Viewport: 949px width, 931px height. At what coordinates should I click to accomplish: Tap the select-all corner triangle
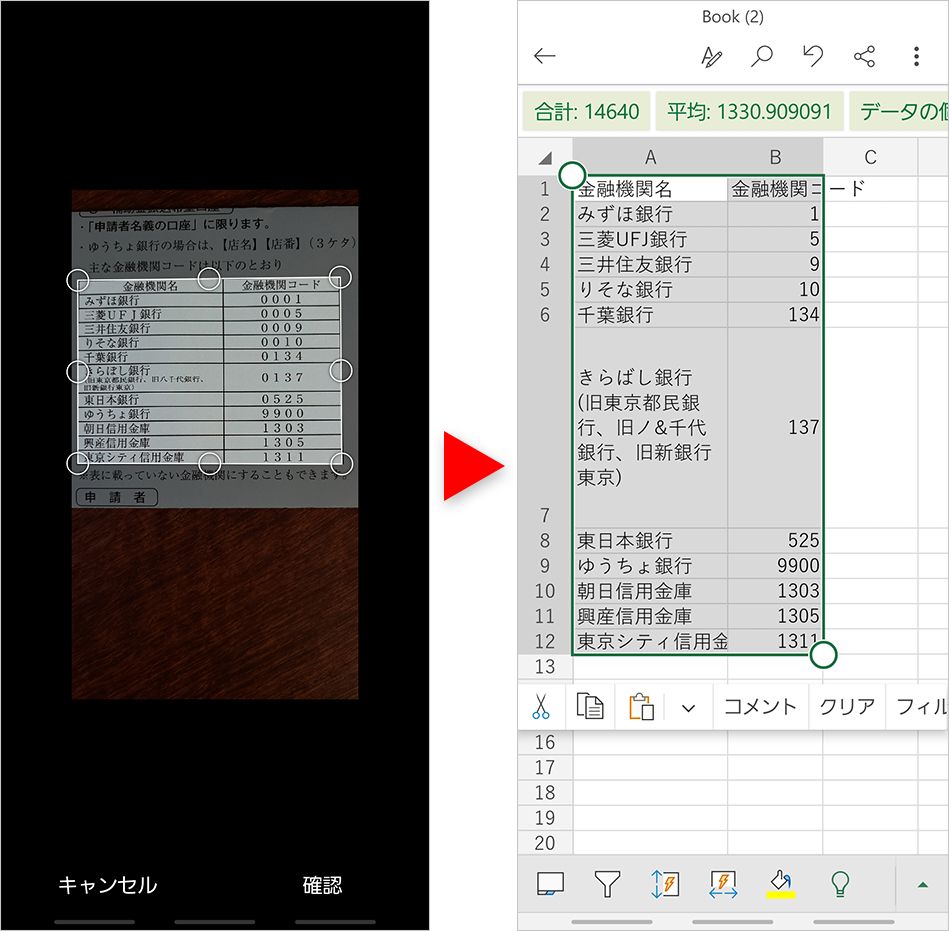(x=545, y=157)
